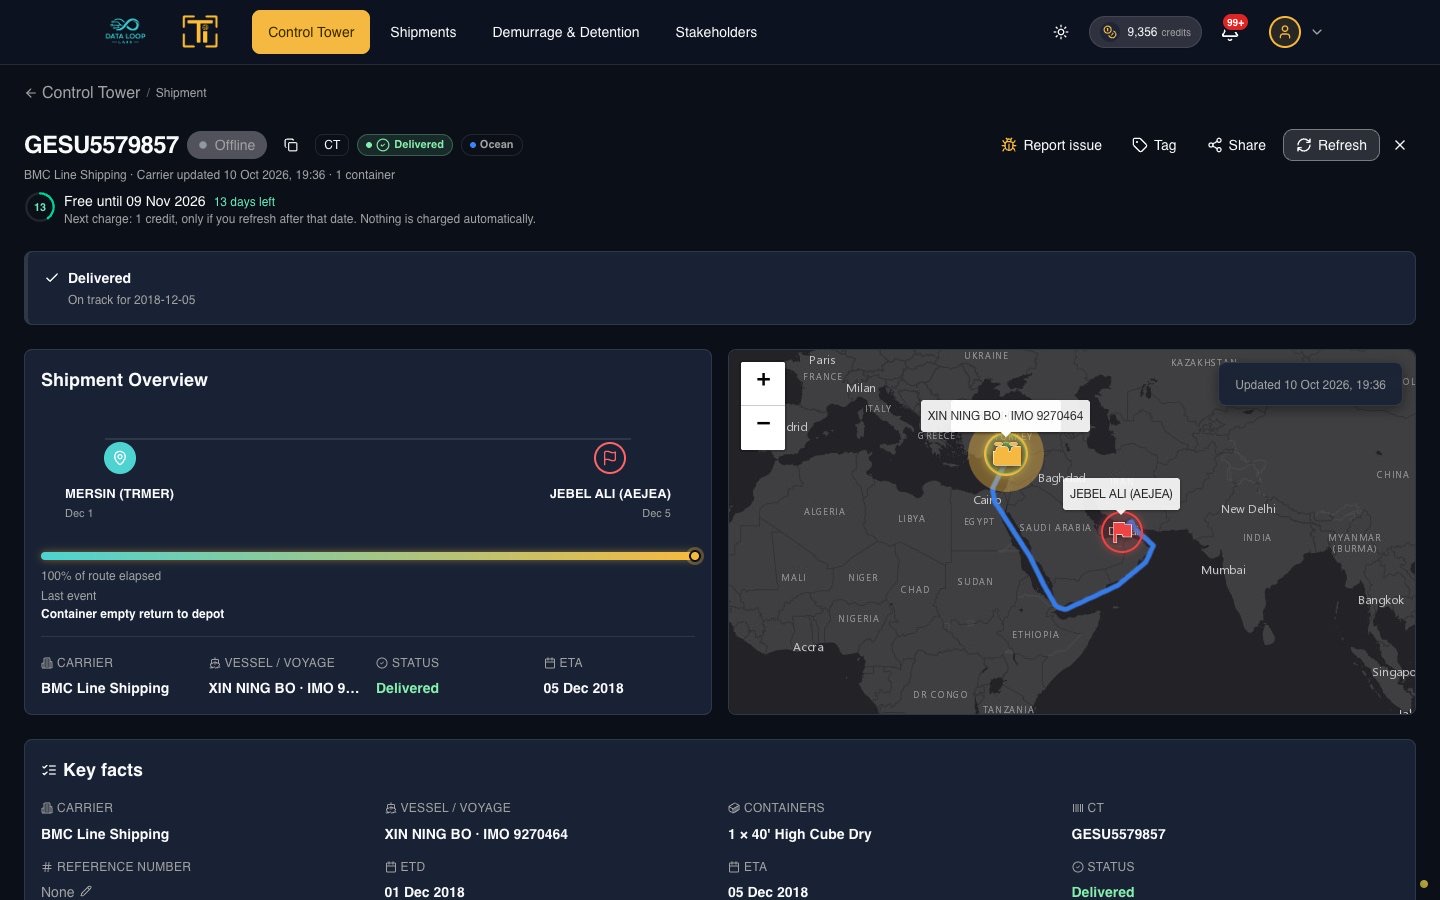This screenshot has width=1440, height=900.
Task: Click the user profile avatar
Action: point(1284,32)
